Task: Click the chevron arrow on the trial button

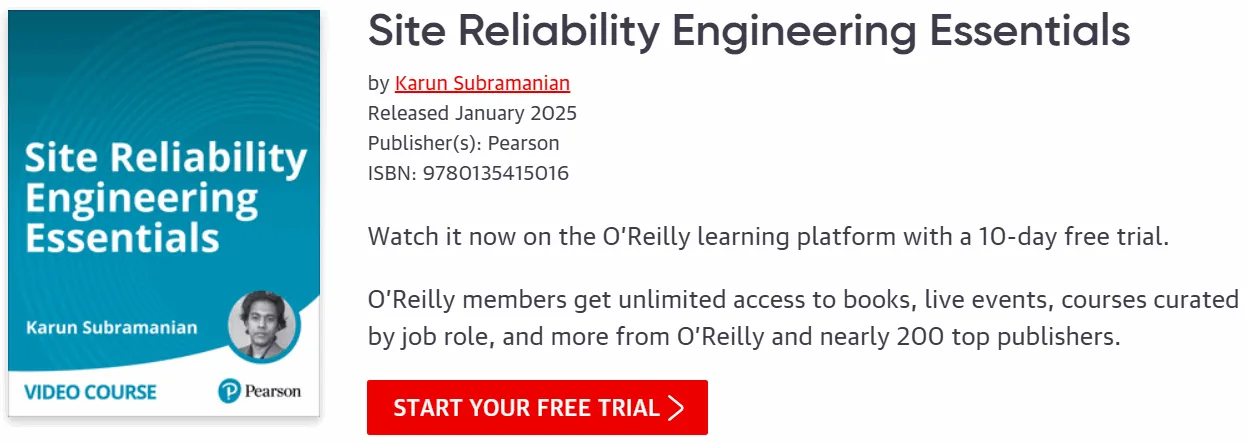Action: [677, 407]
